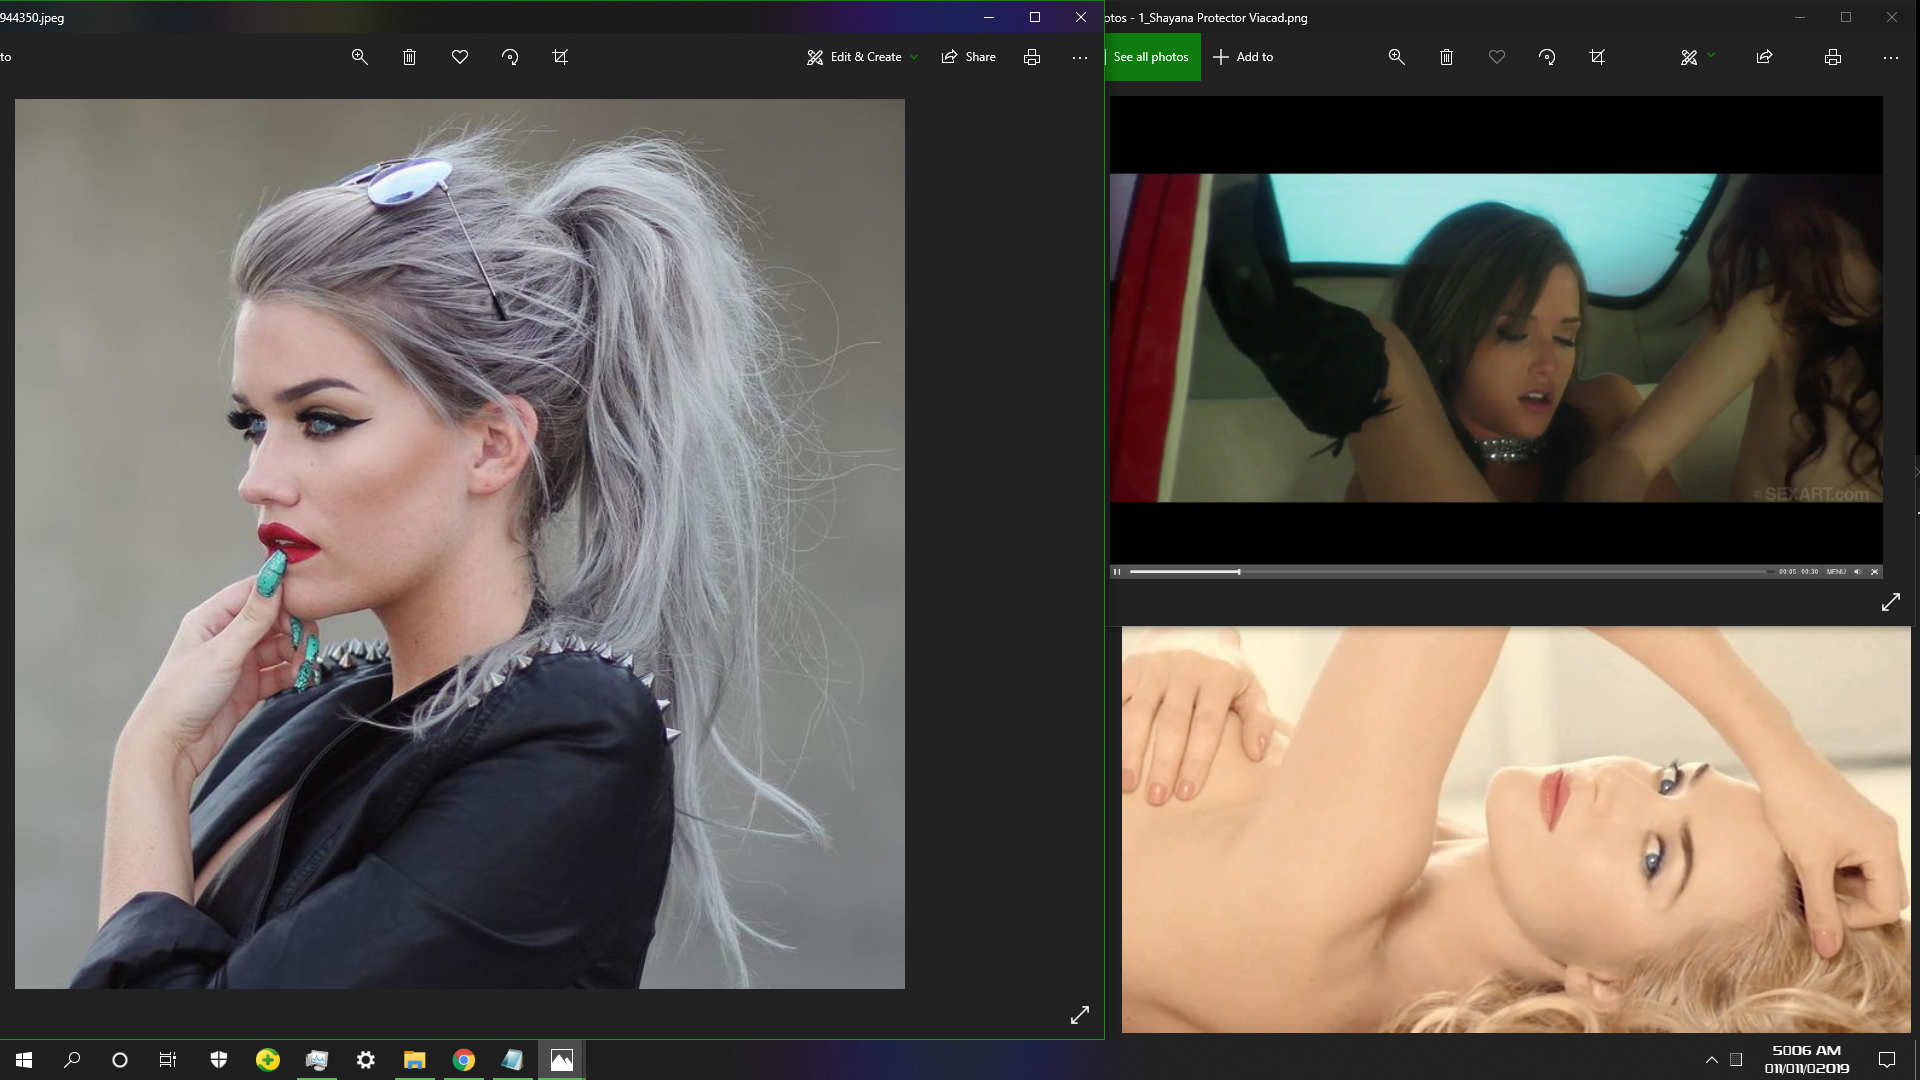This screenshot has height=1080, width=1920.
Task: Print the left photo
Action: (1032, 57)
